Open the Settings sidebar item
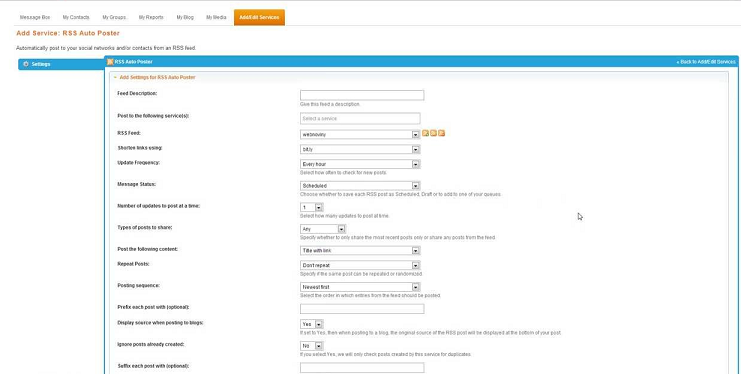The image size is (741, 374). [x=61, y=64]
